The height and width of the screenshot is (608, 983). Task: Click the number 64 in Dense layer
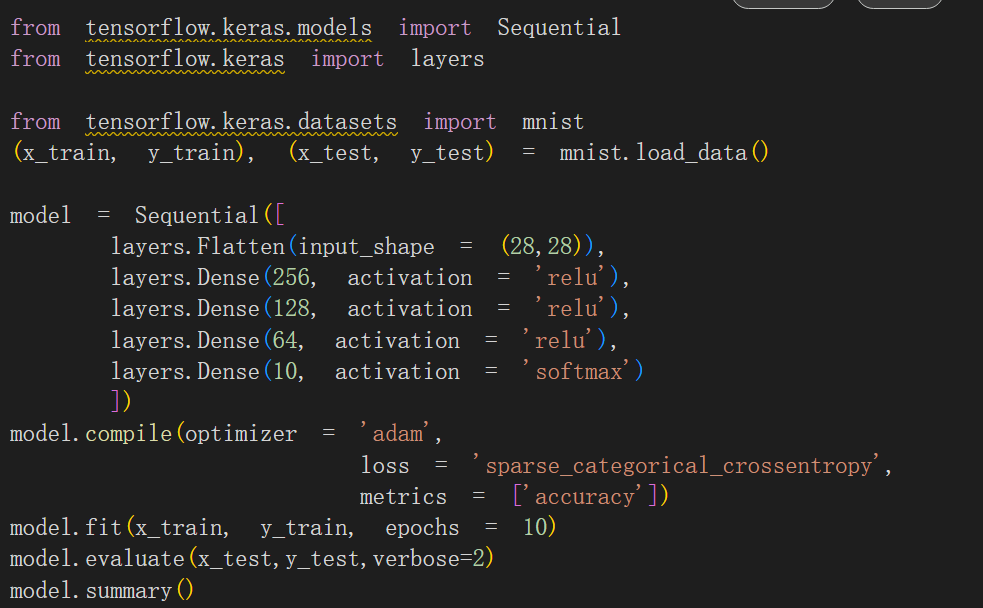tap(285, 341)
